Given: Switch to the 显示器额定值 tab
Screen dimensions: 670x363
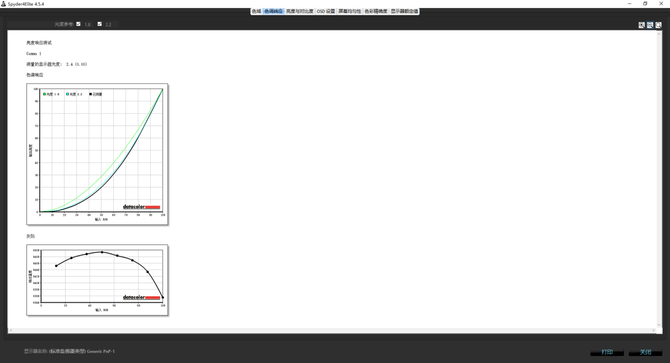Looking at the screenshot, I should click(404, 11).
